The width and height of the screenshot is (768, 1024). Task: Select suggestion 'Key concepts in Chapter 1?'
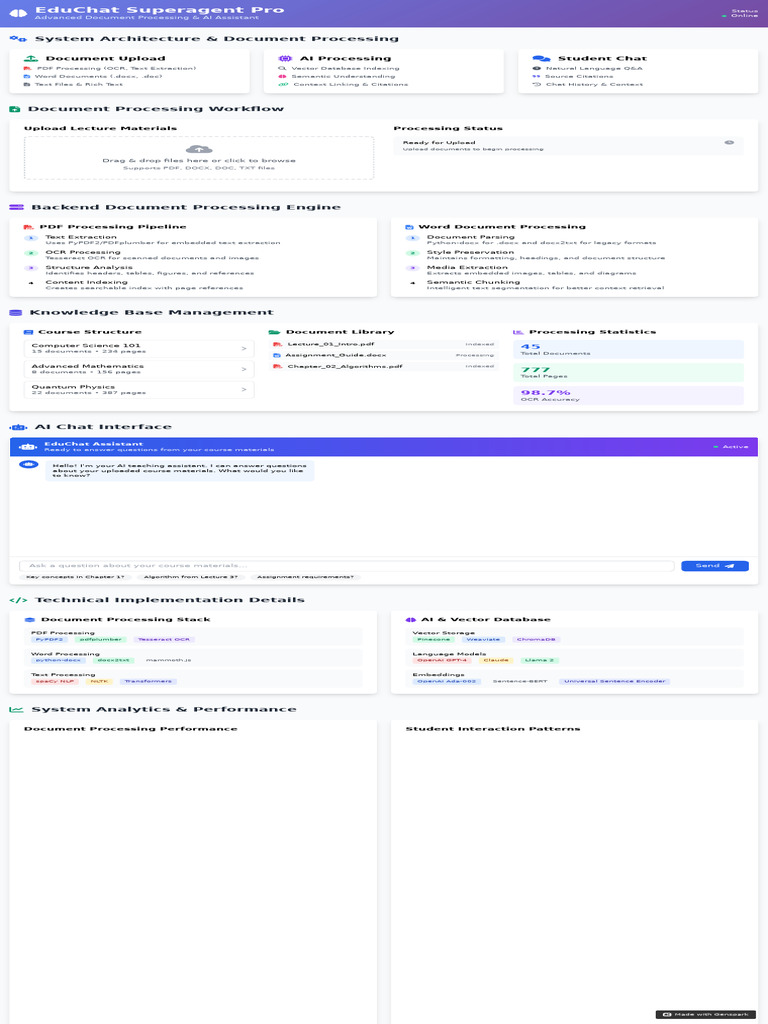pos(75,577)
